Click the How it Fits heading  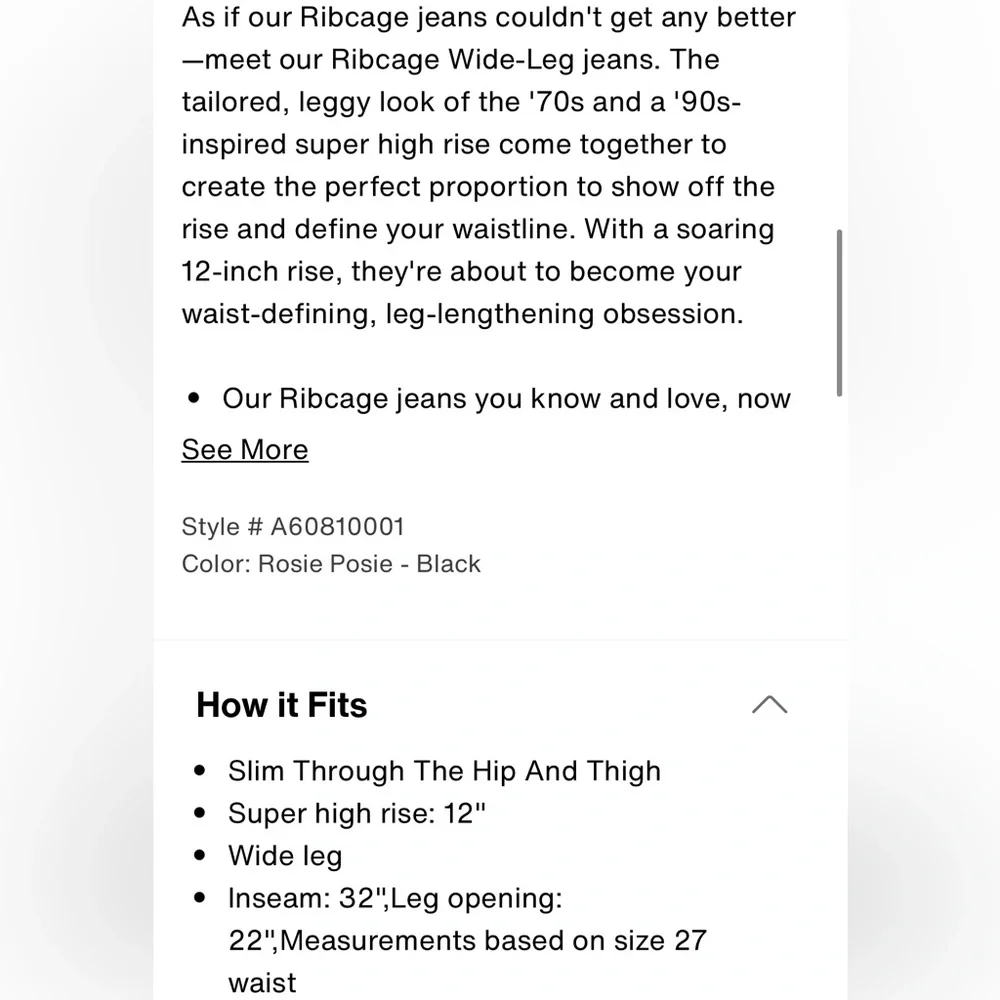pos(282,705)
